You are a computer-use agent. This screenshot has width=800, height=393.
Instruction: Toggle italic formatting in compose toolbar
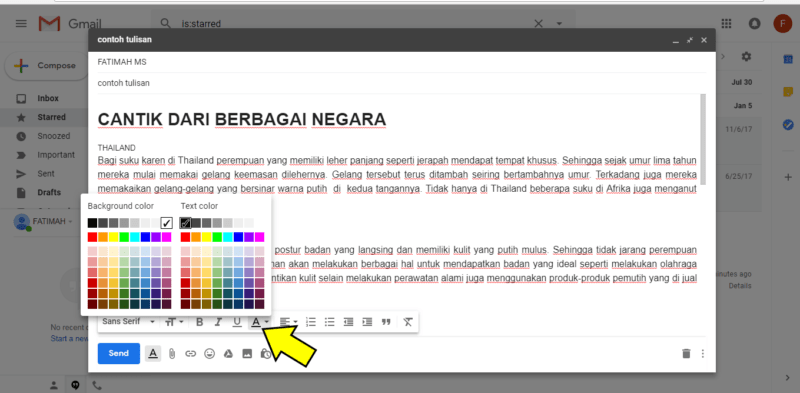218,322
